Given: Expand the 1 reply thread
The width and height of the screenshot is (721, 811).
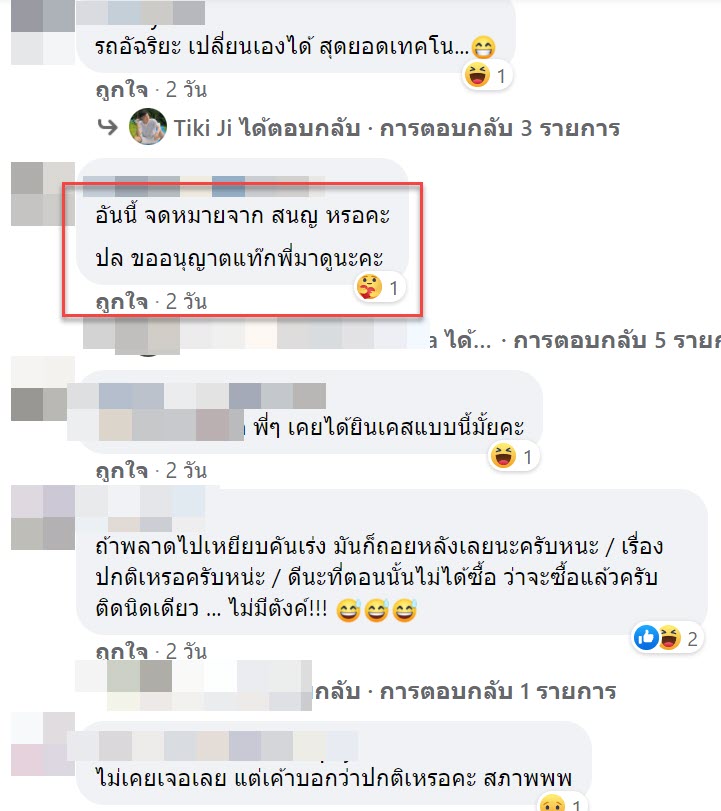Looking at the screenshot, I should click(x=498, y=692).
